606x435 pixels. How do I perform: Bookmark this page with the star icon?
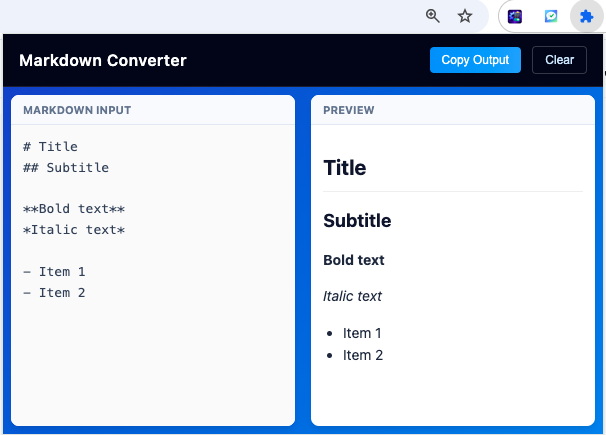pyautogui.click(x=465, y=16)
